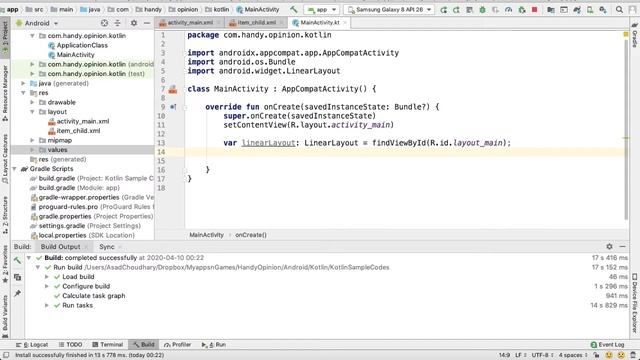Click gutter icon on line 7 MainActivity class

coord(173,89)
